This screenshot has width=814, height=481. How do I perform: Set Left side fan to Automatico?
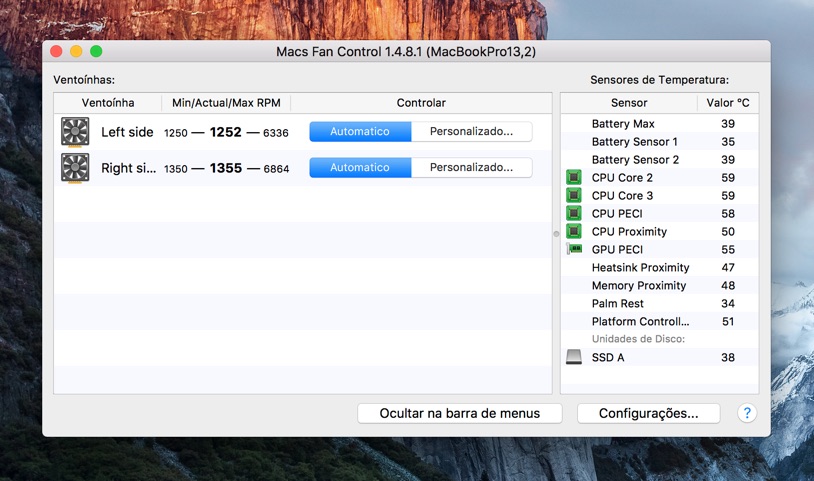click(360, 132)
